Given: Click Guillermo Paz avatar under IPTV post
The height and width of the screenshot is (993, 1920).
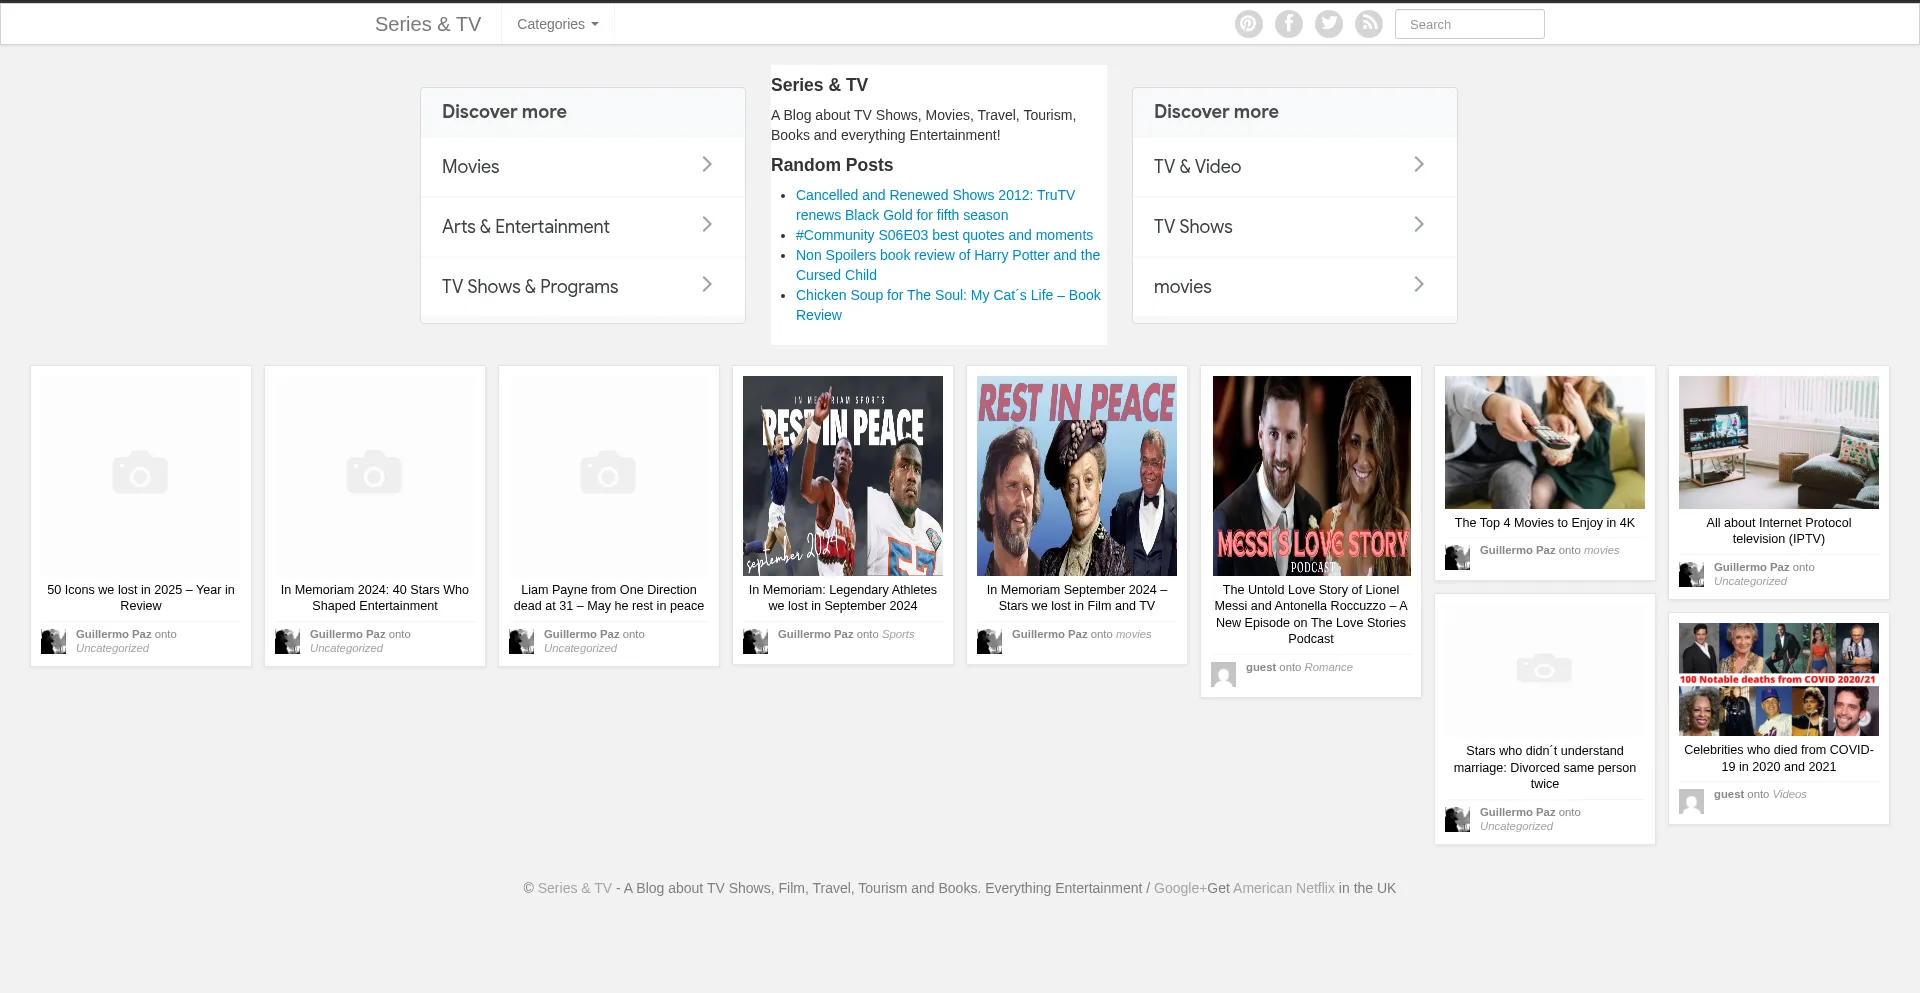Looking at the screenshot, I should point(1691,575).
